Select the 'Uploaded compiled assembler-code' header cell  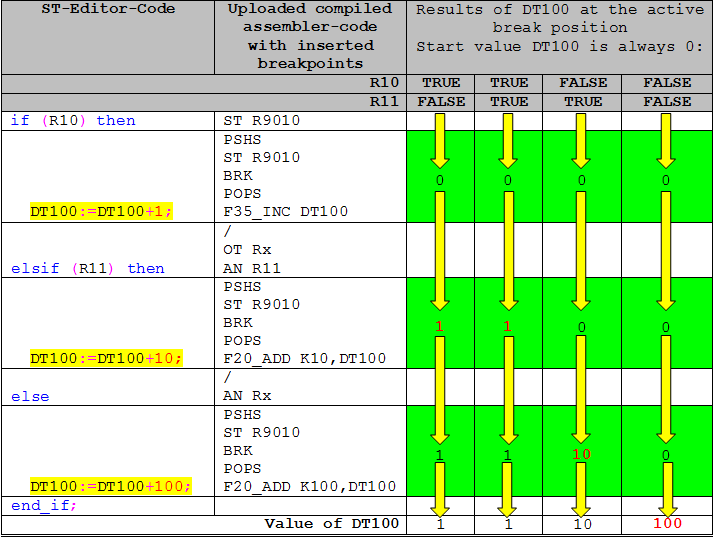[x=310, y=36]
